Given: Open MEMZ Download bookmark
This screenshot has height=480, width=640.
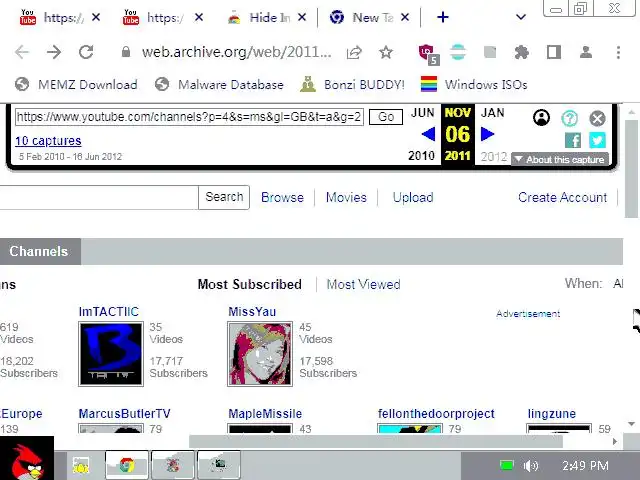Looking at the screenshot, I should (x=76, y=84).
